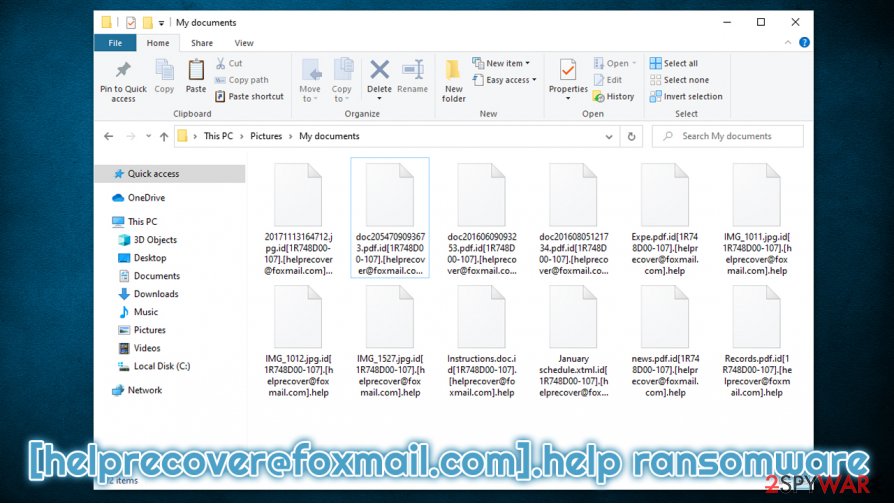Click the Properties checkmark icon in title bar
Image resolution: width=894 pixels, height=504 pixels.
point(131,23)
